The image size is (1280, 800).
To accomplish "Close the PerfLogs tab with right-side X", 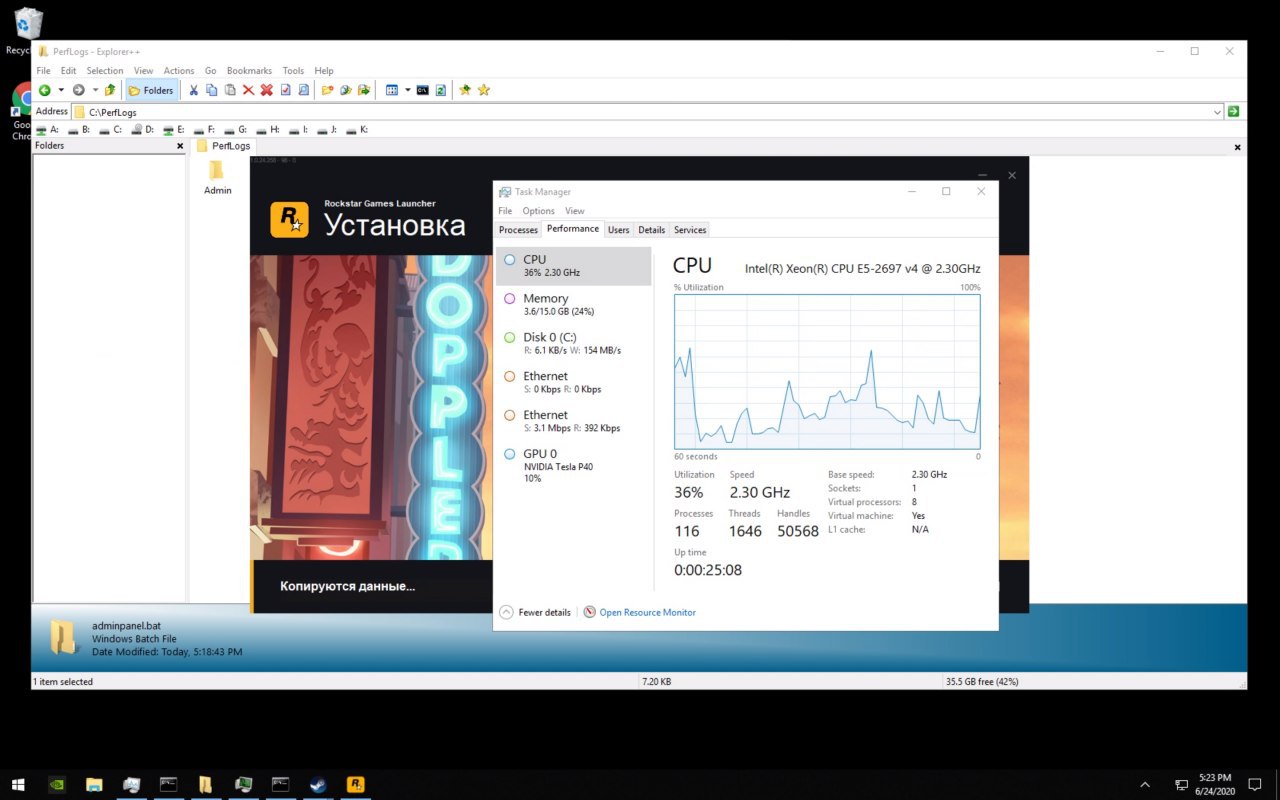I will pyautogui.click(x=1237, y=147).
